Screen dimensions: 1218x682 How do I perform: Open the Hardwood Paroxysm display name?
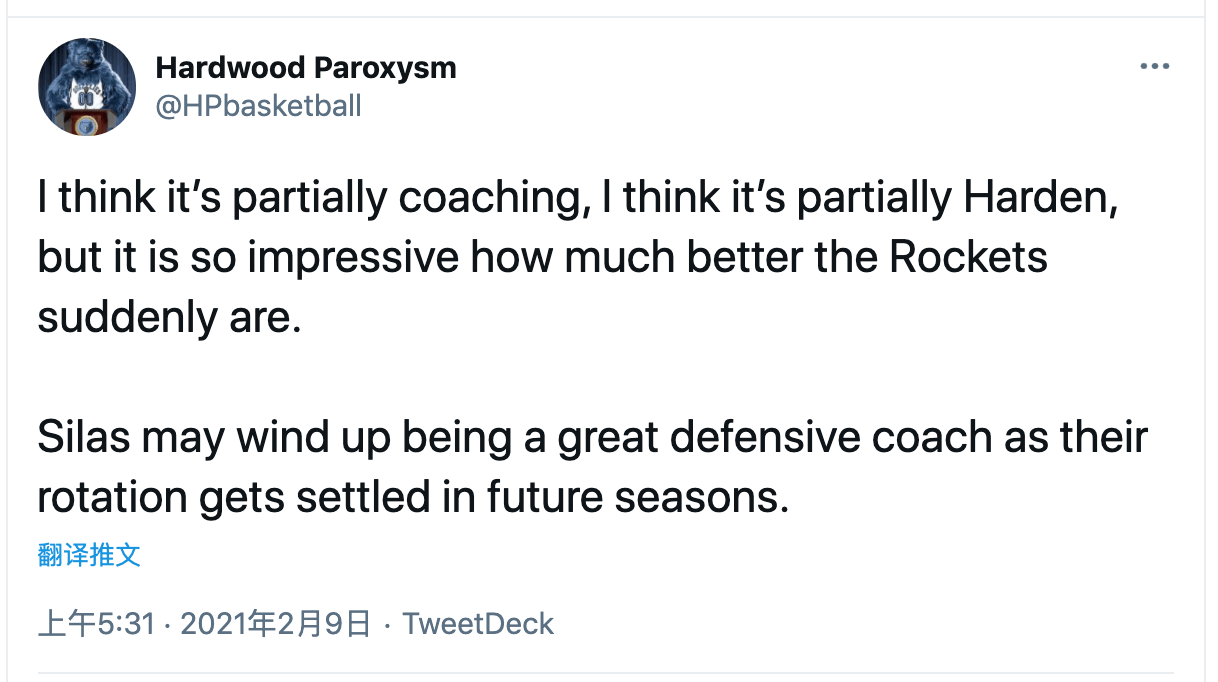pos(306,68)
